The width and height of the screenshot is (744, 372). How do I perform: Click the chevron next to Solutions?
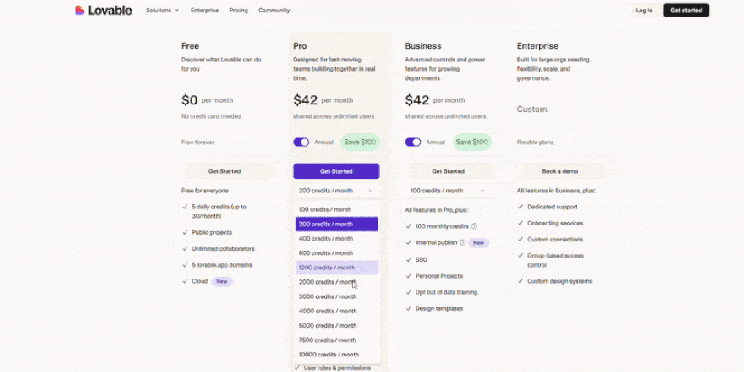(x=177, y=10)
